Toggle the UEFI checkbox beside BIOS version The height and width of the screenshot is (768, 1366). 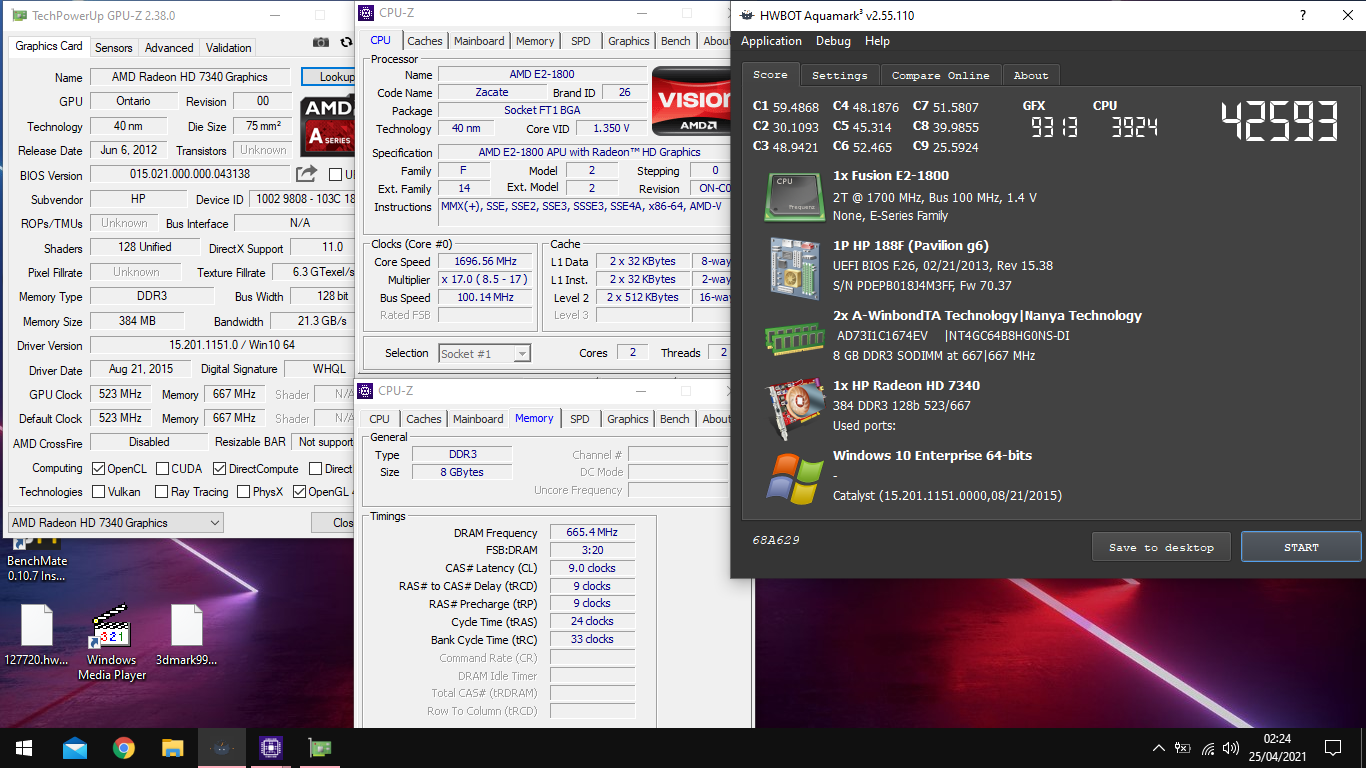coord(335,175)
